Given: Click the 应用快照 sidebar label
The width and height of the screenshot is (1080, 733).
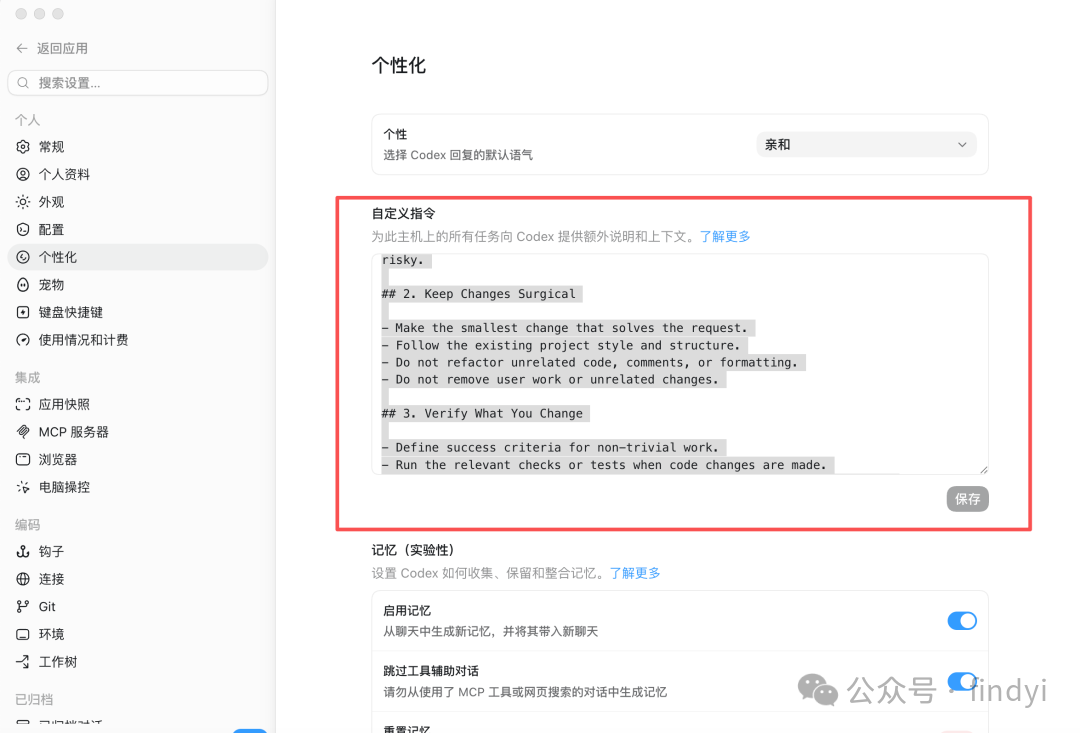Looking at the screenshot, I should [x=64, y=404].
